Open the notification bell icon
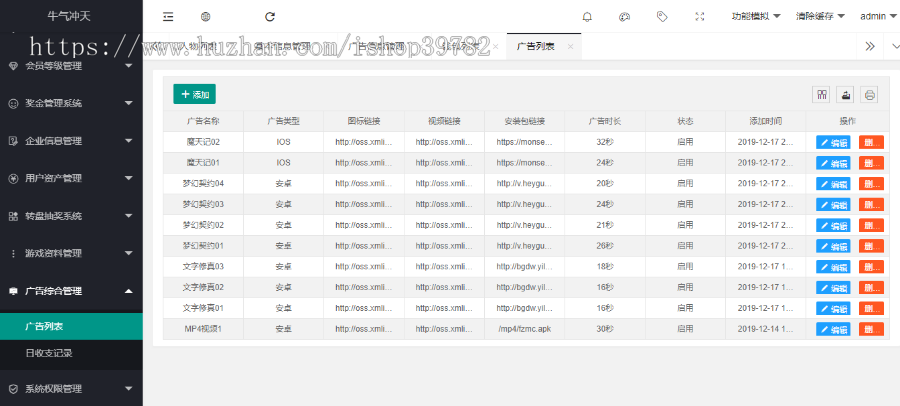Image resolution: width=900 pixels, height=406 pixels. (587, 16)
